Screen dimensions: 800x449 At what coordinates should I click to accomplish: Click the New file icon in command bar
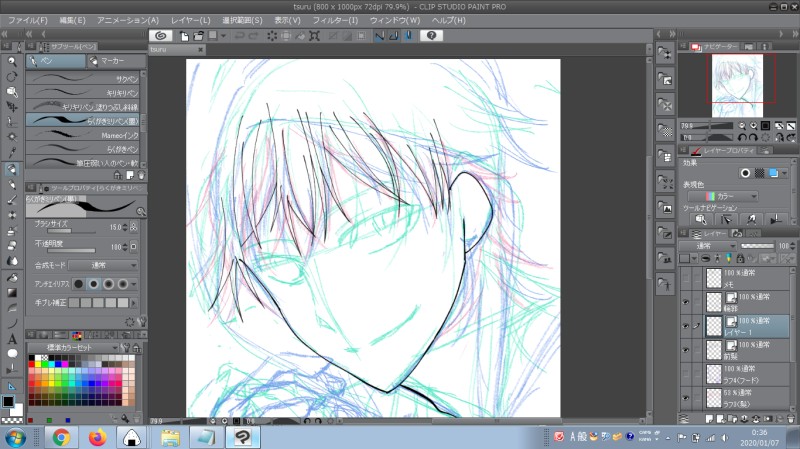pos(184,36)
